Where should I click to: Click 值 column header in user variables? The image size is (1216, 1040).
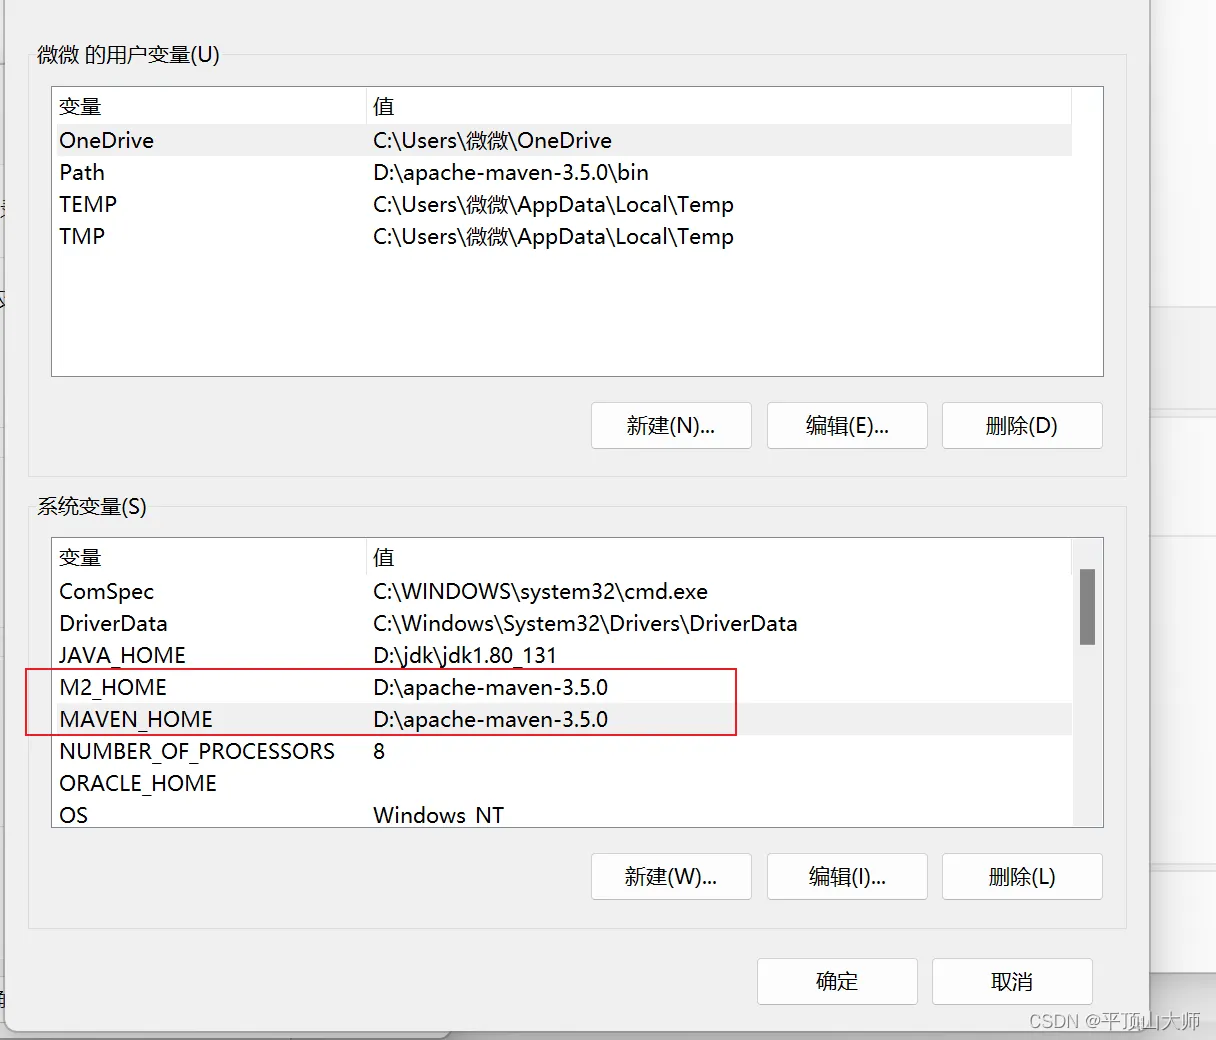point(719,106)
